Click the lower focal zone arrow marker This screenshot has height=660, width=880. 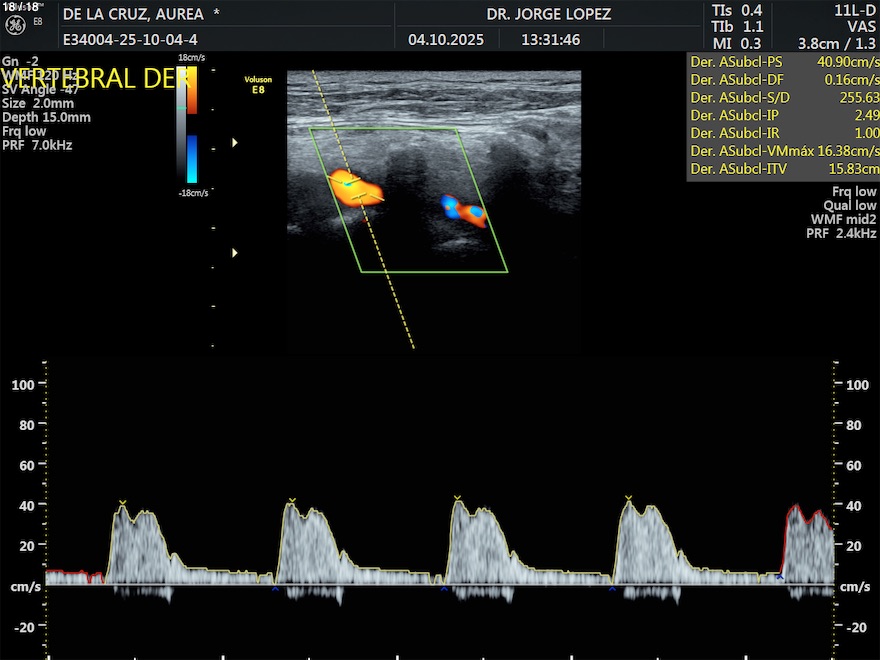235,253
